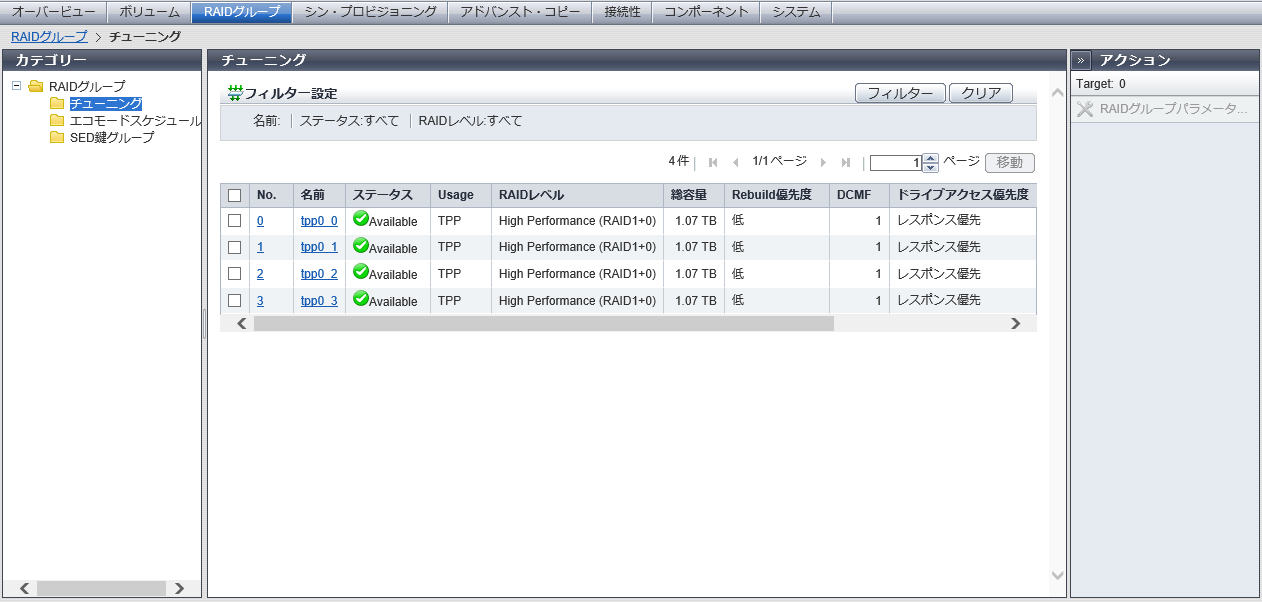1262x602 pixels.
Task: Collapse the RAIDグループ tree node
Action: (17, 86)
